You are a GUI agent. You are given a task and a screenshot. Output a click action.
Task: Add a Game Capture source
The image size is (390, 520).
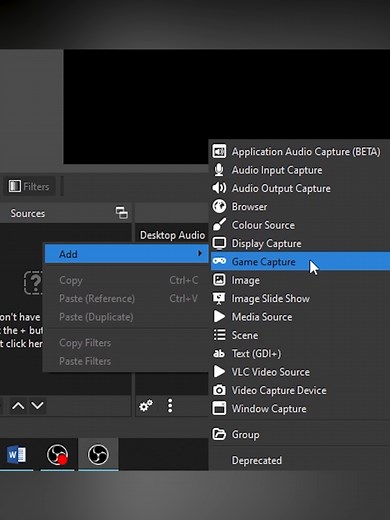coord(300,261)
